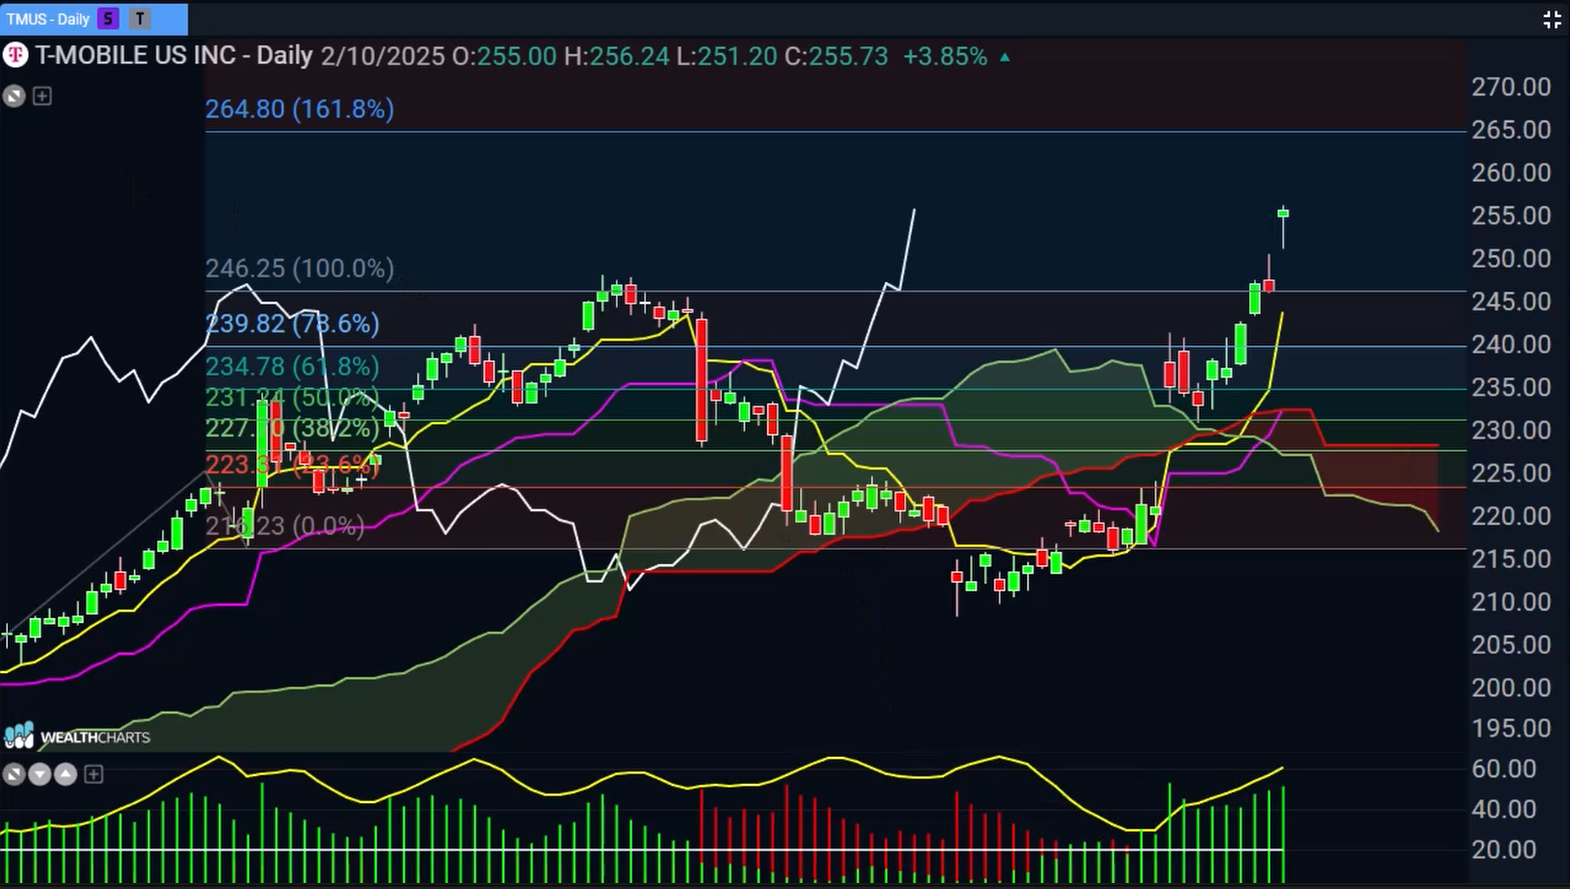Add an indicator to the lower pane
This screenshot has height=889, width=1570.
point(93,774)
